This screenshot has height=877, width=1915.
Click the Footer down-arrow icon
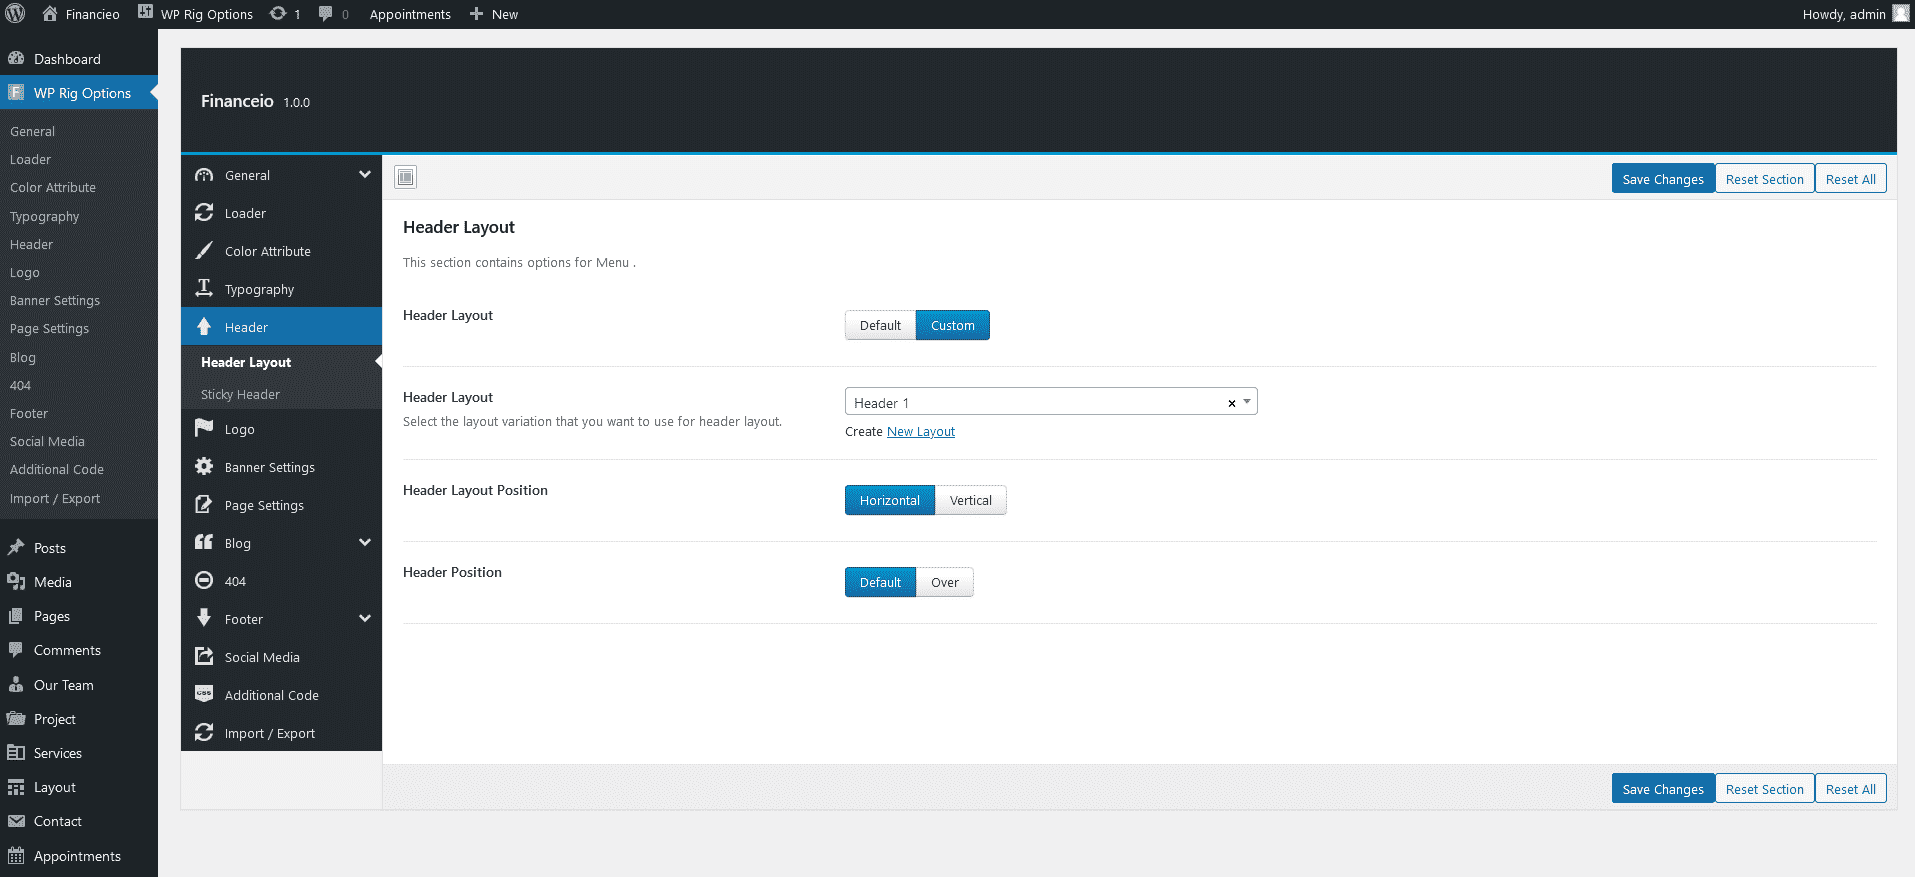pos(204,619)
